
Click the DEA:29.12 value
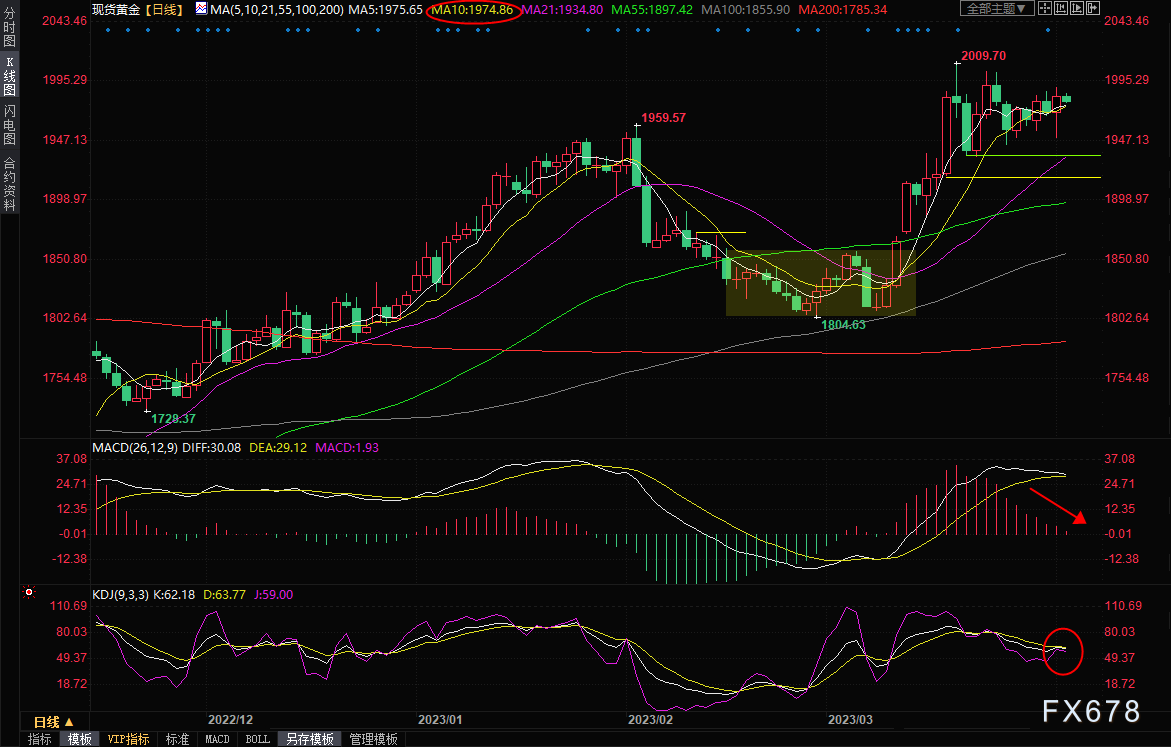[278, 447]
